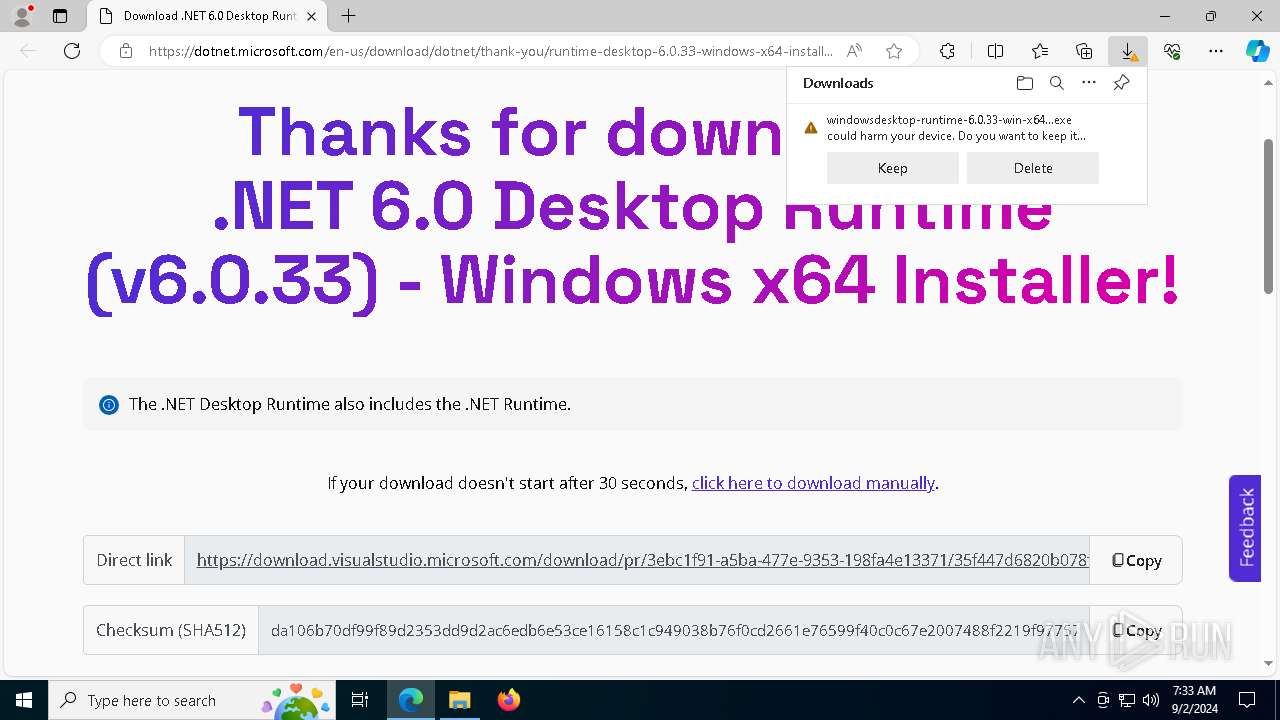Click the info icon in the notice
The height and width of the screenshot is (720, 1280).
pyautogui.click(x=109, y=405)
